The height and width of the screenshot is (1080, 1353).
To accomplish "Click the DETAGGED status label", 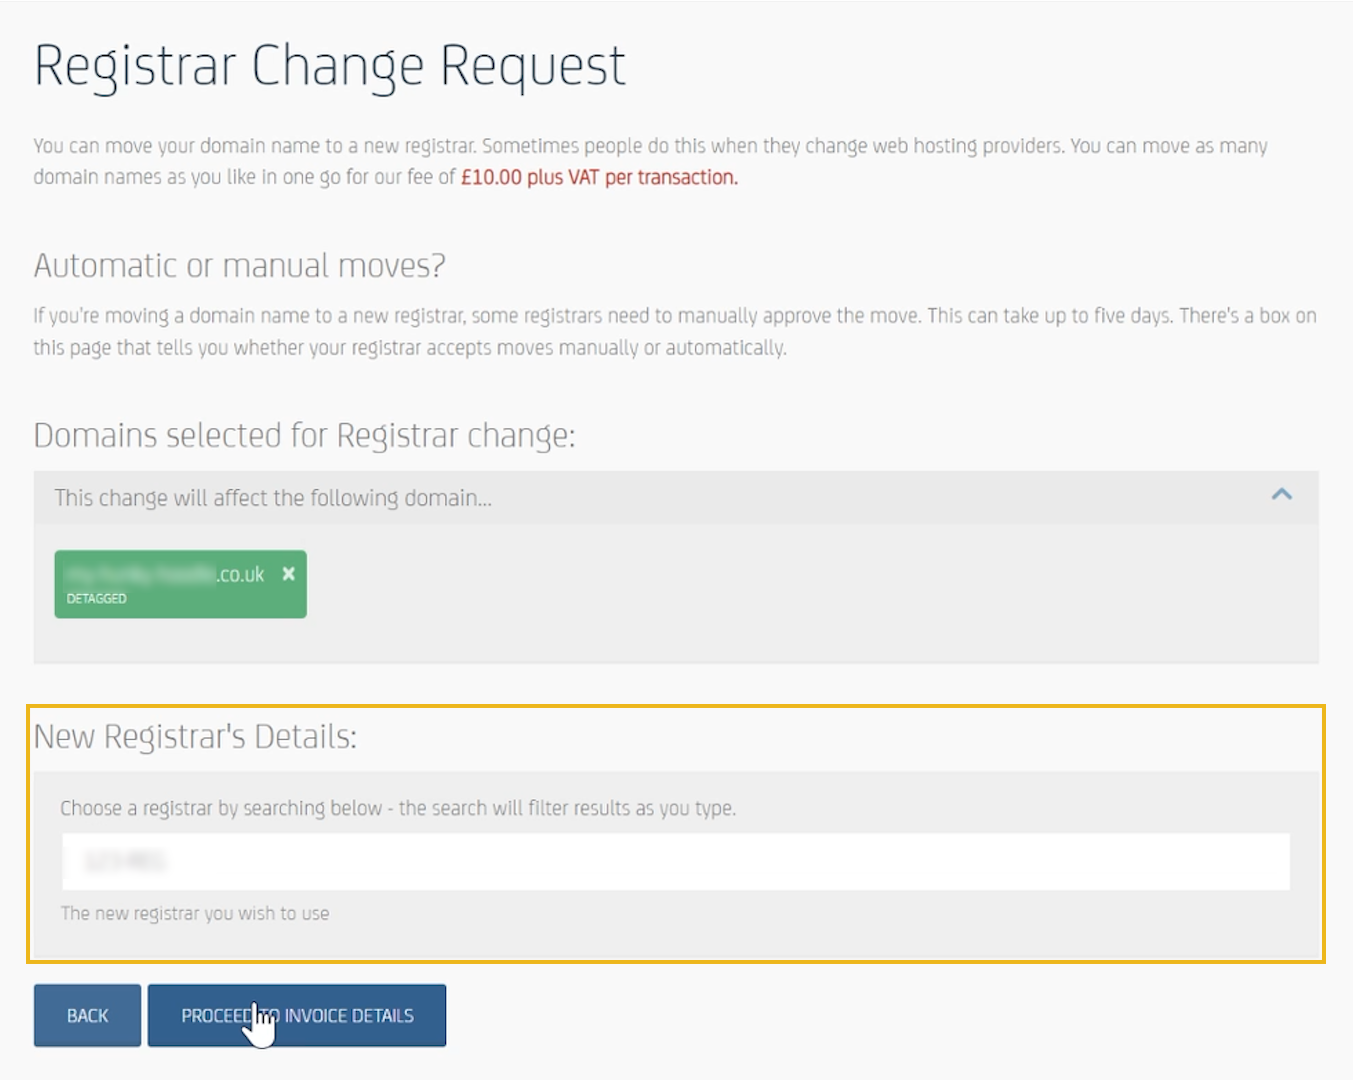I will [96, 598].
